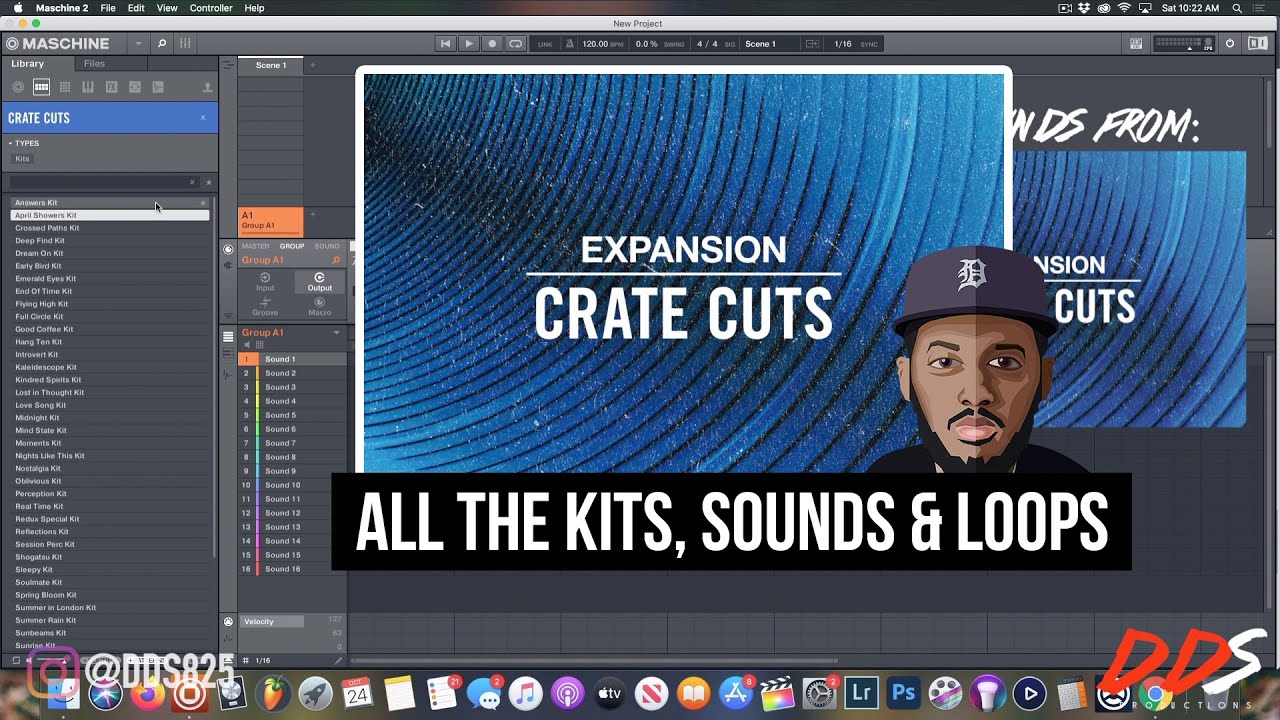This screenshot has width=1280, height=720.
Task: Open the mixer view icon in header
Action: [x=185, y=44]
